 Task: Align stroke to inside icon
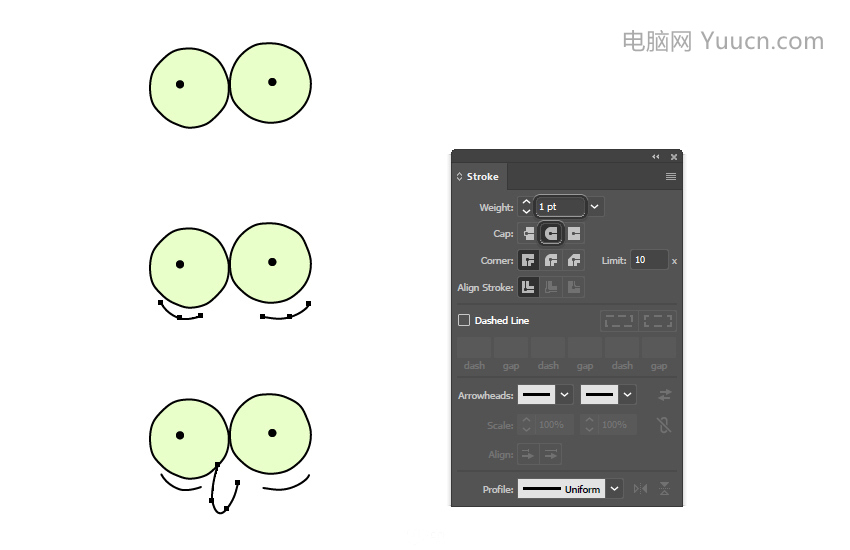(551, 287)
